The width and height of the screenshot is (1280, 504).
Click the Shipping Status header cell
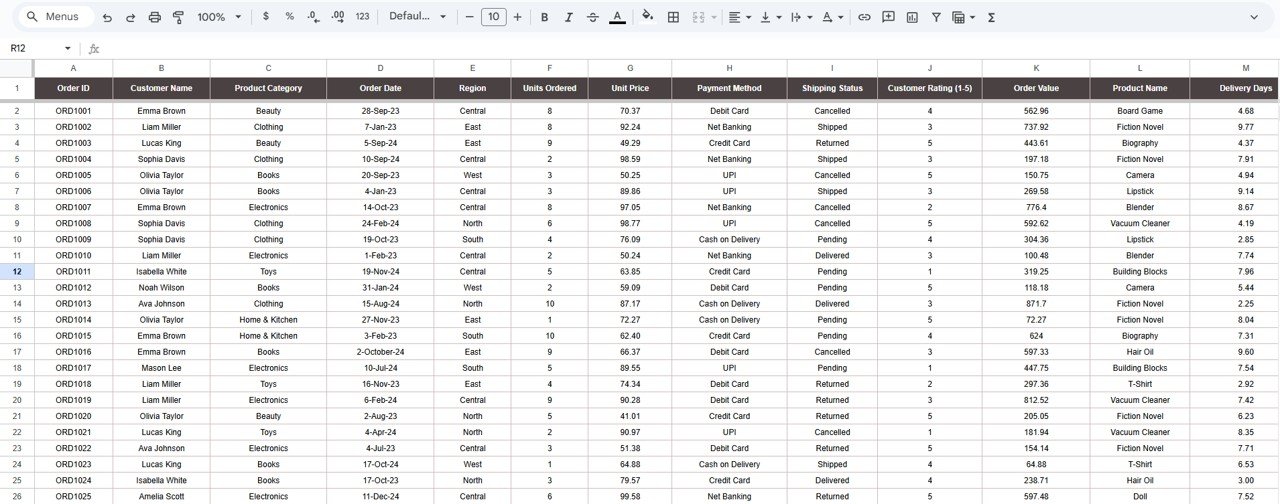click(832, 88)
